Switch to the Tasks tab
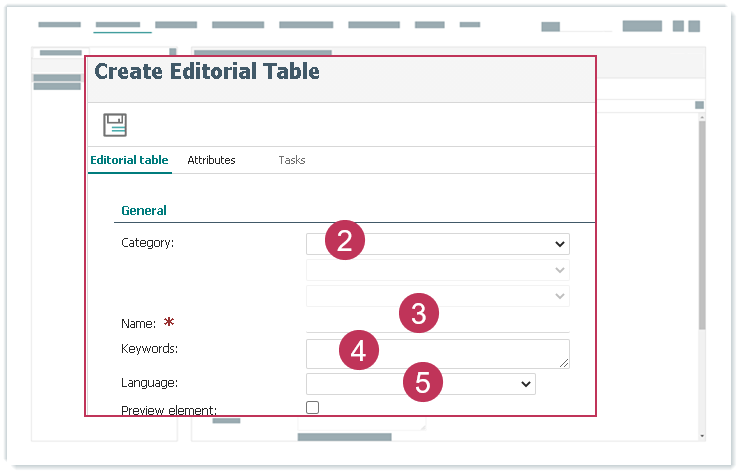The image size is (741, 475). pos(292,160)
